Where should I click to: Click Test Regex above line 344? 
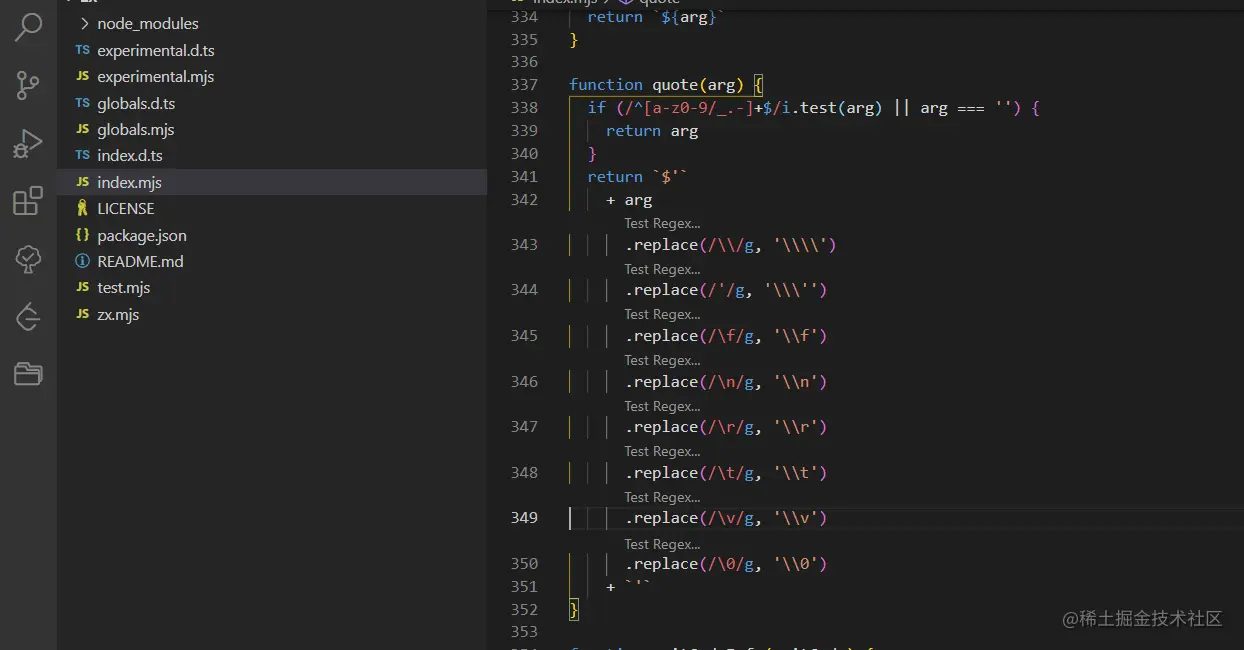pyautogui.click(x=662, y=269)
